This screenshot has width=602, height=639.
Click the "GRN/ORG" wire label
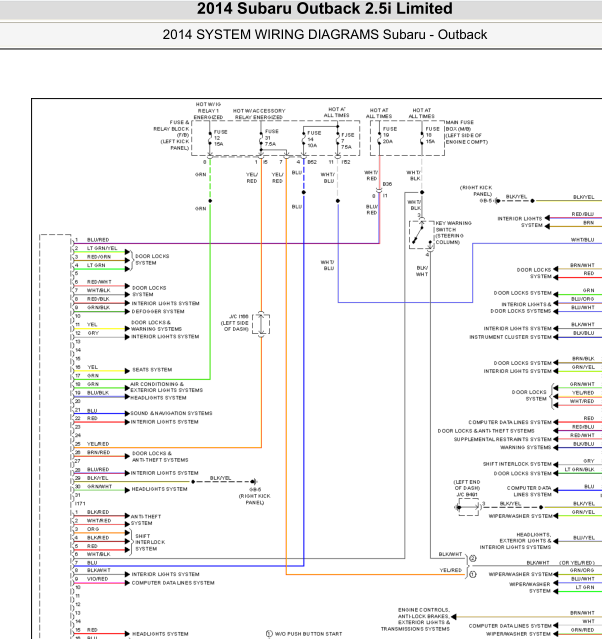point(582,570)
